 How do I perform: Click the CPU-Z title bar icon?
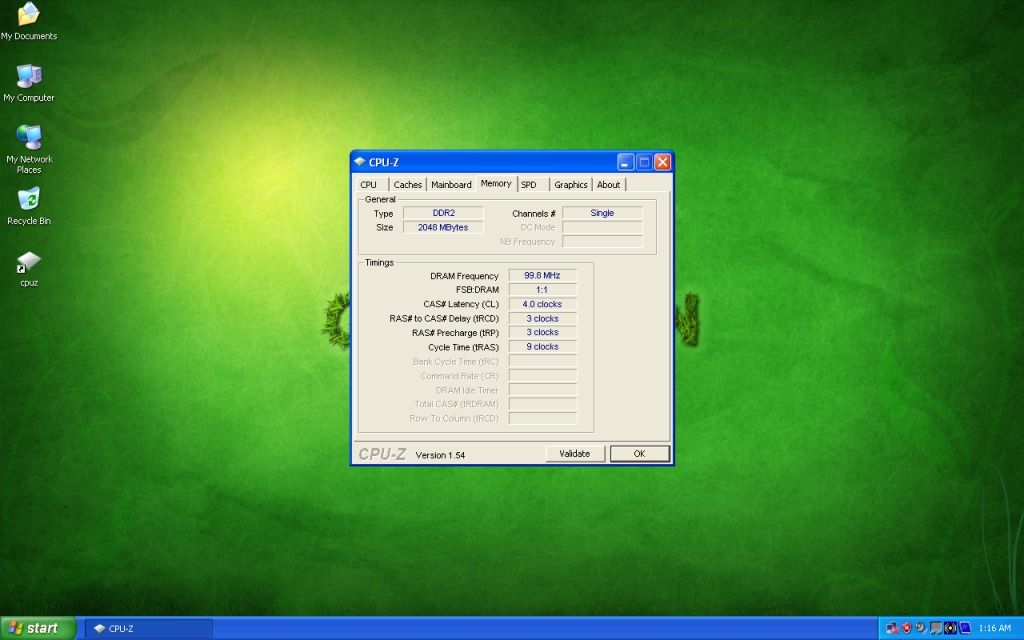360,162
